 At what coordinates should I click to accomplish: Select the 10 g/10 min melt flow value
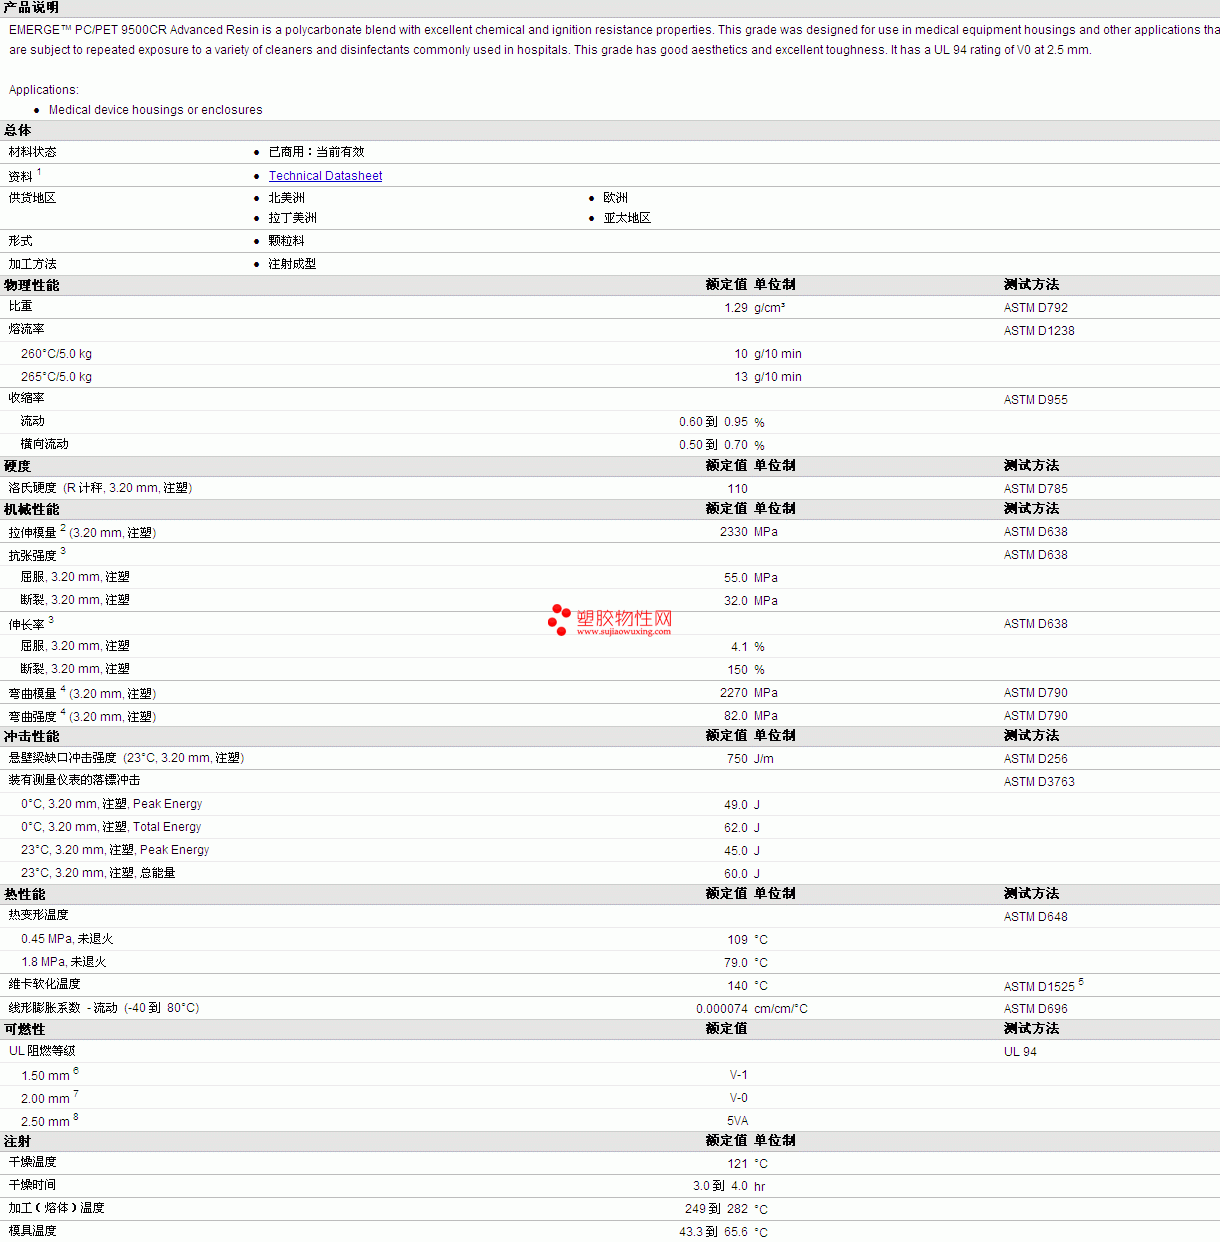767,354
